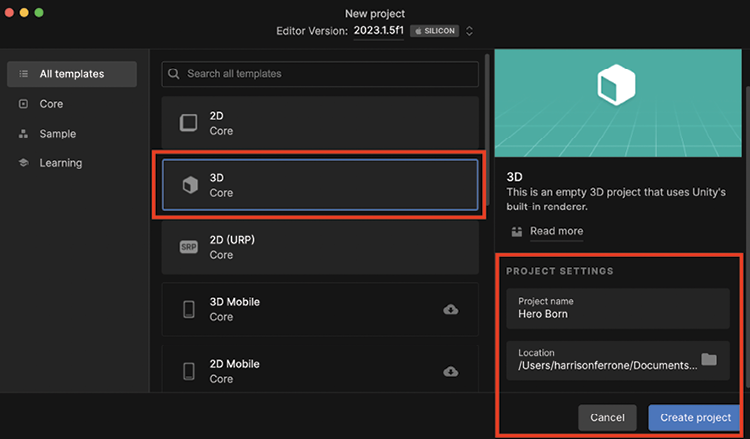Click the PROJECT SETTINGS heading
This screenshot has height=439, width=750.
(560, 271)
